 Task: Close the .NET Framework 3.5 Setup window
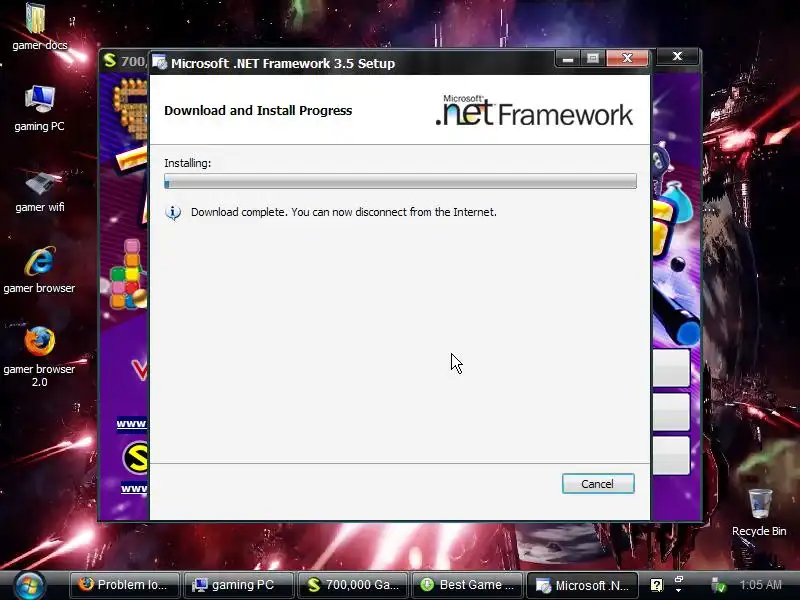click(x=628, y=59)
